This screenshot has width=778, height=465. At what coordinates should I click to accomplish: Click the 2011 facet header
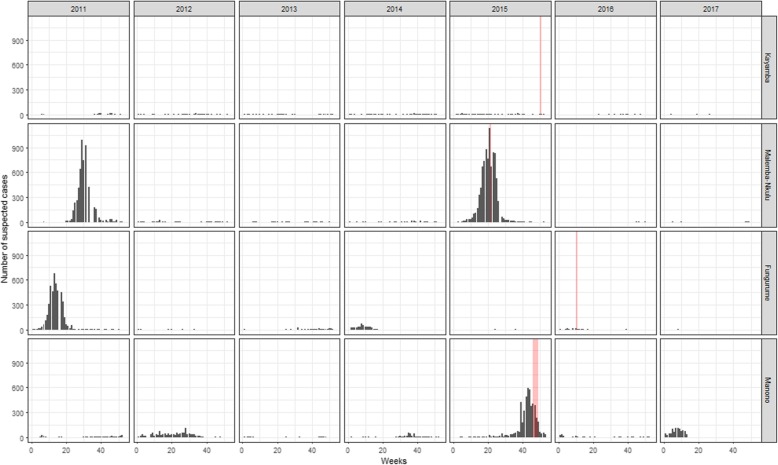click(78, 8)
